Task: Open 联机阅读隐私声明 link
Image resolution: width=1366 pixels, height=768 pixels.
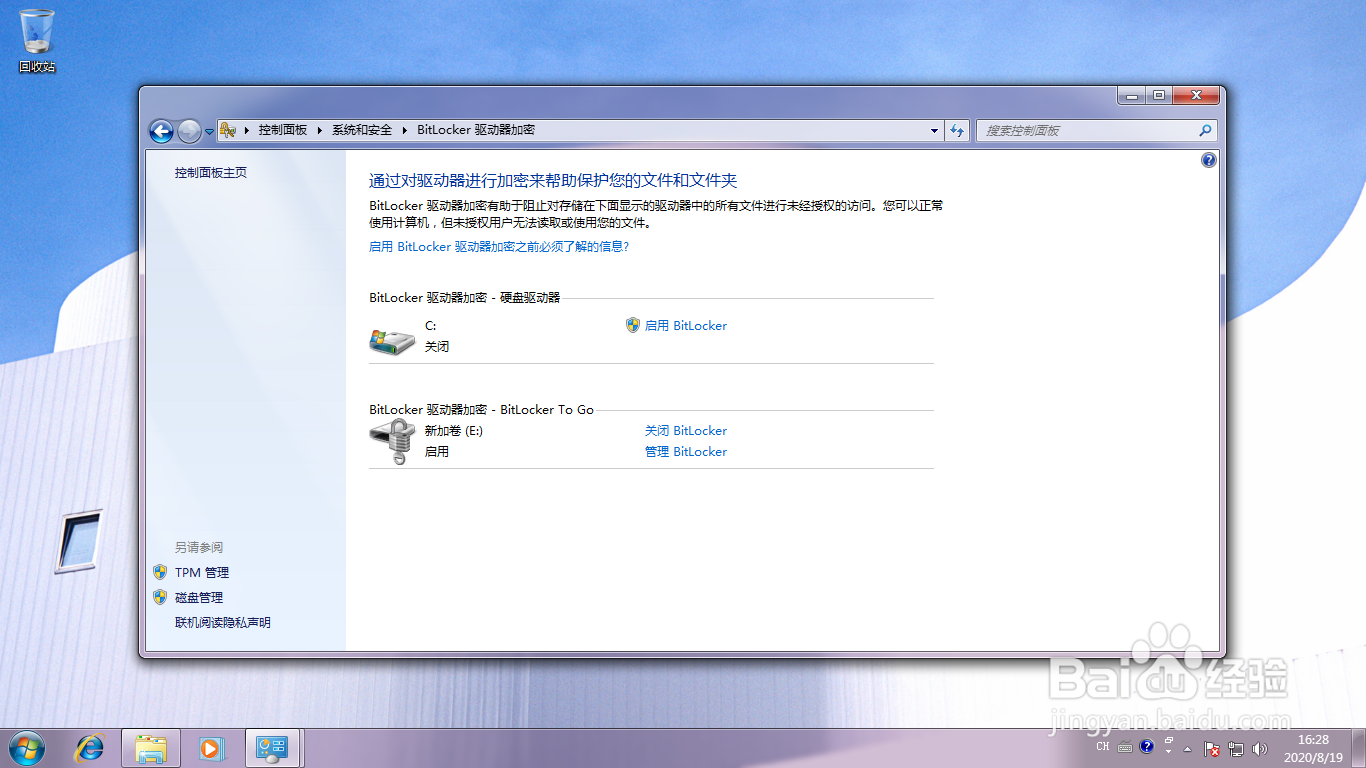Action: (223, 622)
